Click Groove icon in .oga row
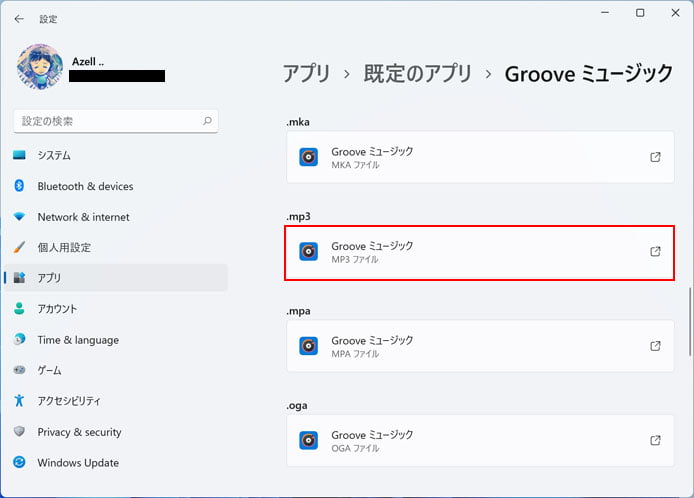 pos(308,440)
